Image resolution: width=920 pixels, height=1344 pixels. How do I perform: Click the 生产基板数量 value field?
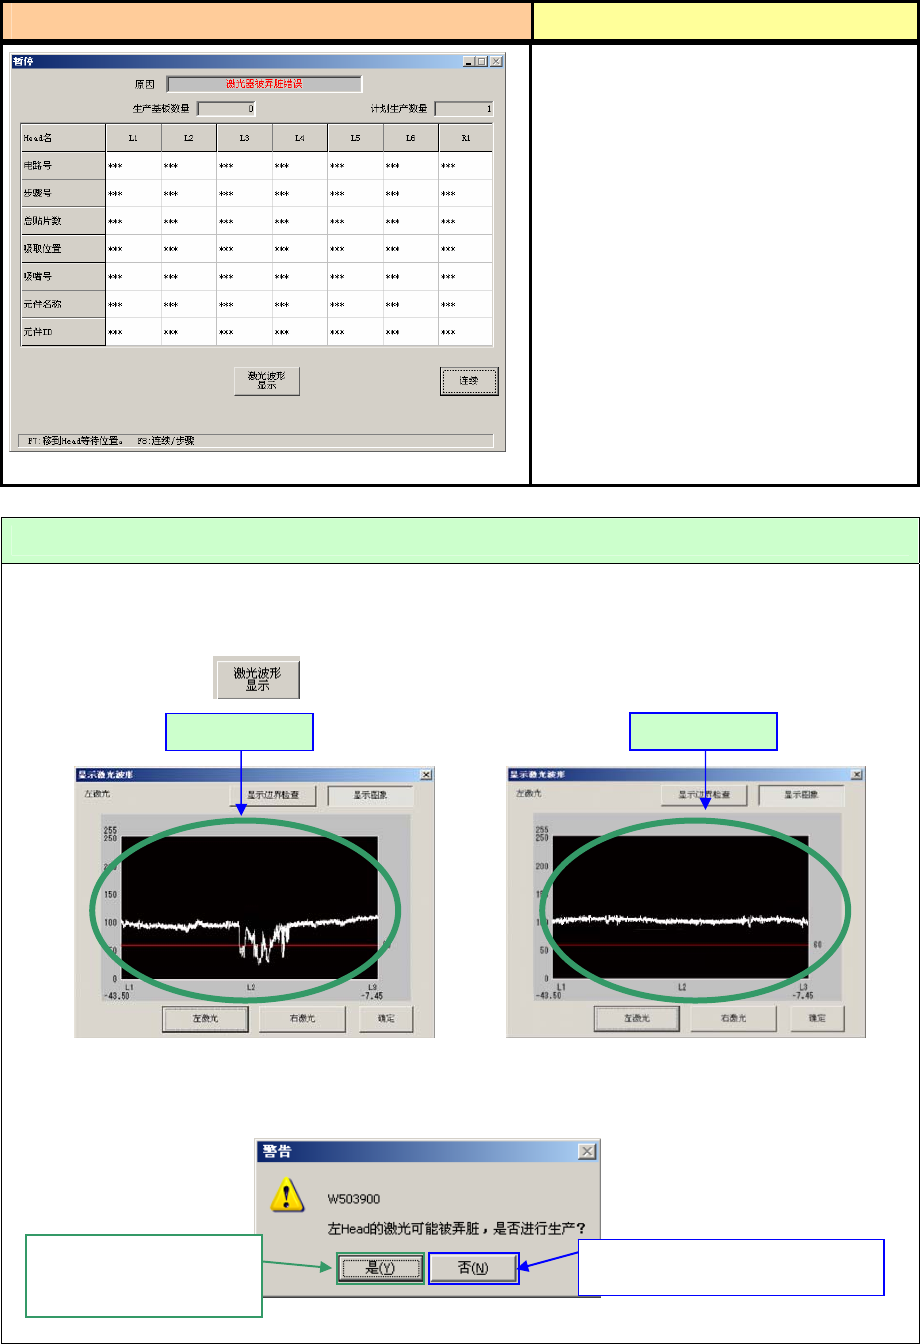click(x=227, y=108)
